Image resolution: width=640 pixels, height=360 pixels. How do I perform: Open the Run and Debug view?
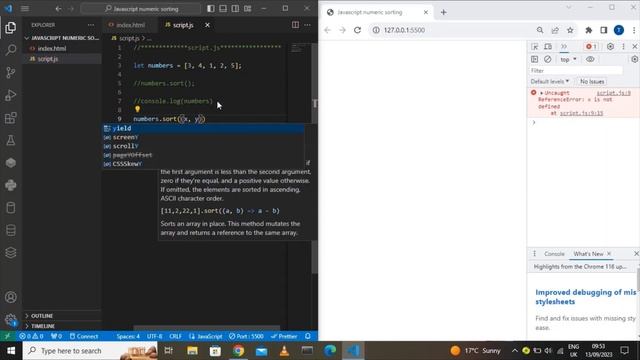click(11, 95)
